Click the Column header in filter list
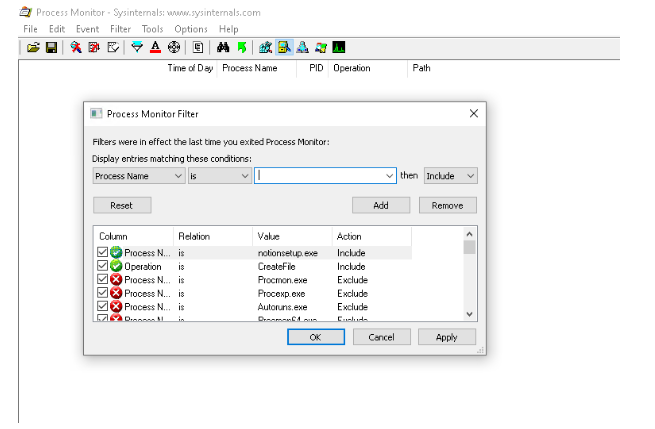The width and height of the screenshot is (655, 429). coord(133,236)
